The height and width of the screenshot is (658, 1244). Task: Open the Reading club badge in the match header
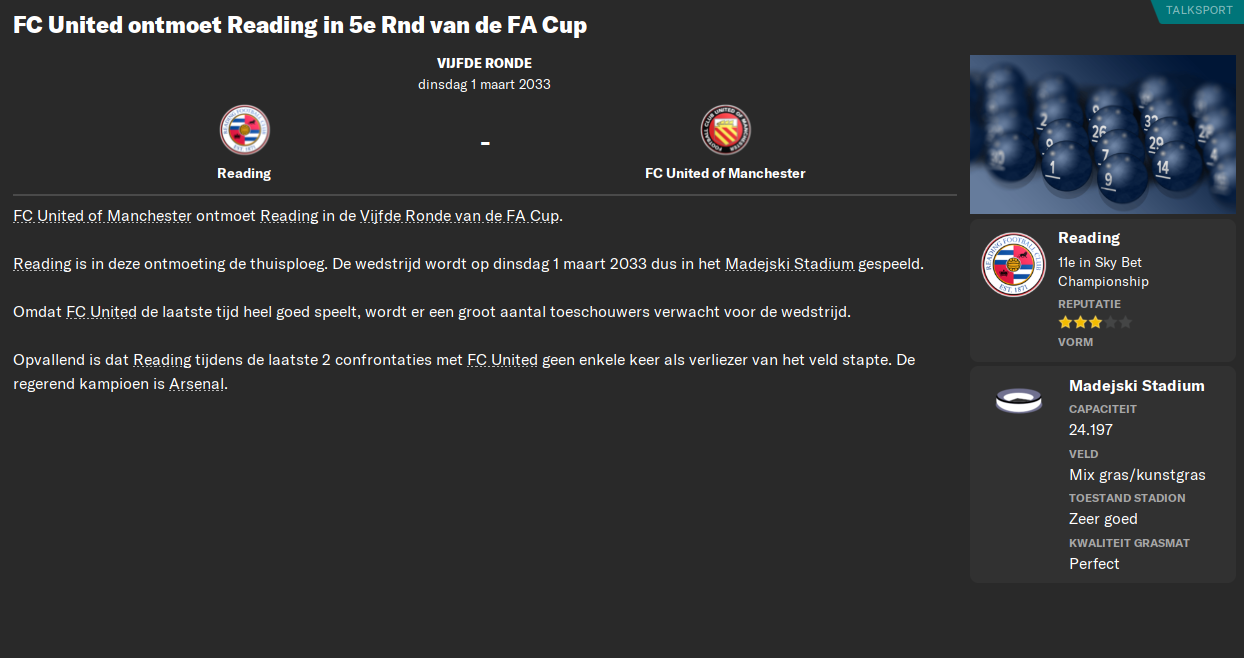coord(244,129)
